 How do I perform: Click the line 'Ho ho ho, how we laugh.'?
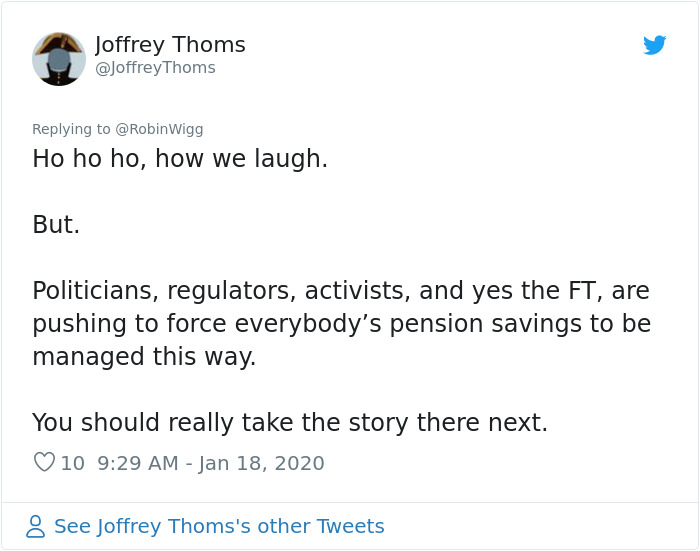coord(180,159)
